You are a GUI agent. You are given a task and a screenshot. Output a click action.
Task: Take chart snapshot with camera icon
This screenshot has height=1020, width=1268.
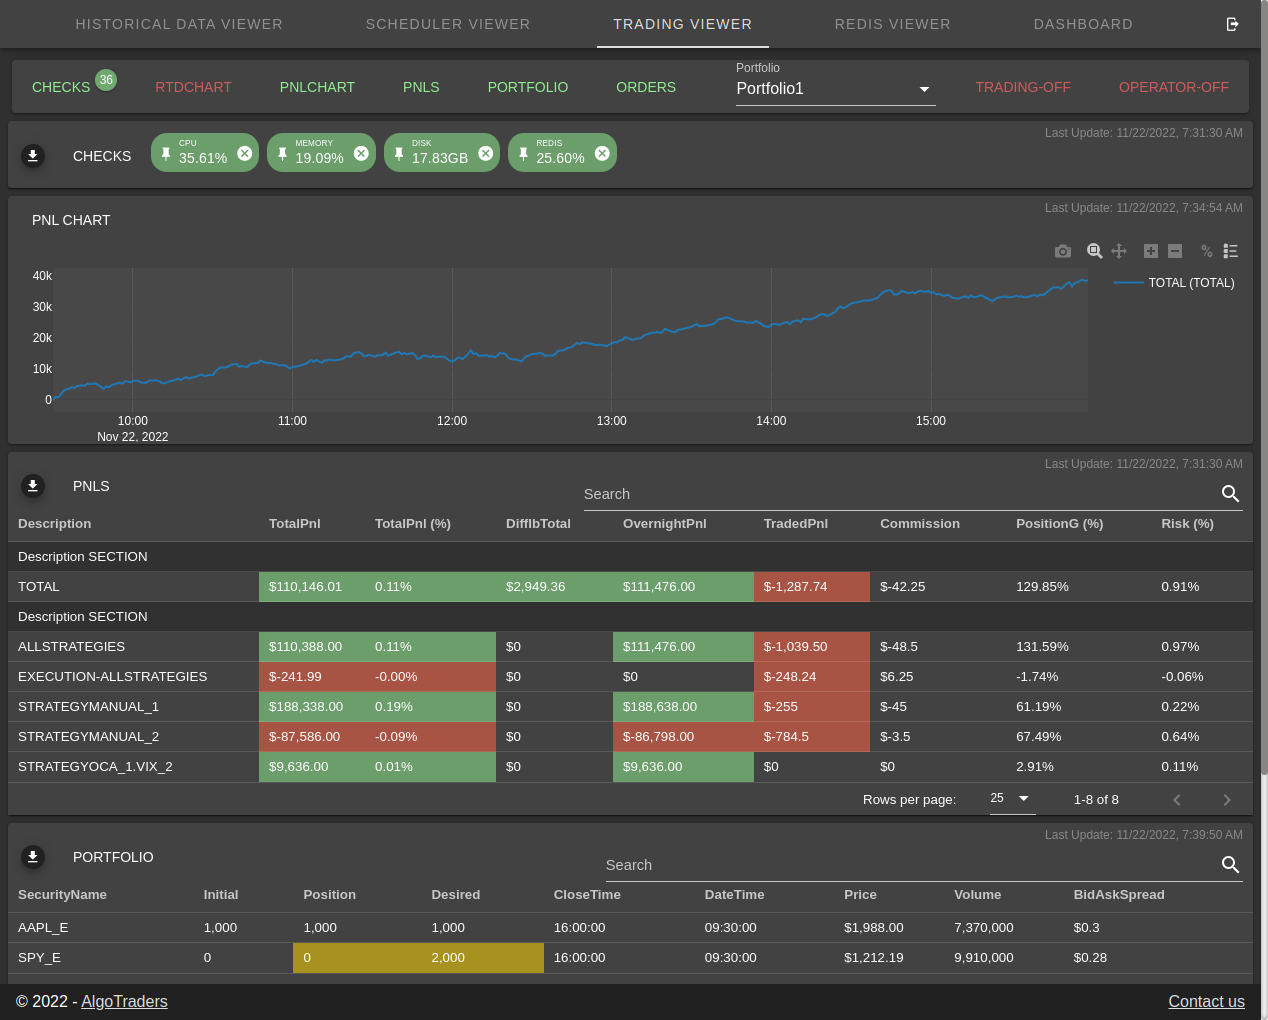(1063, 251)
